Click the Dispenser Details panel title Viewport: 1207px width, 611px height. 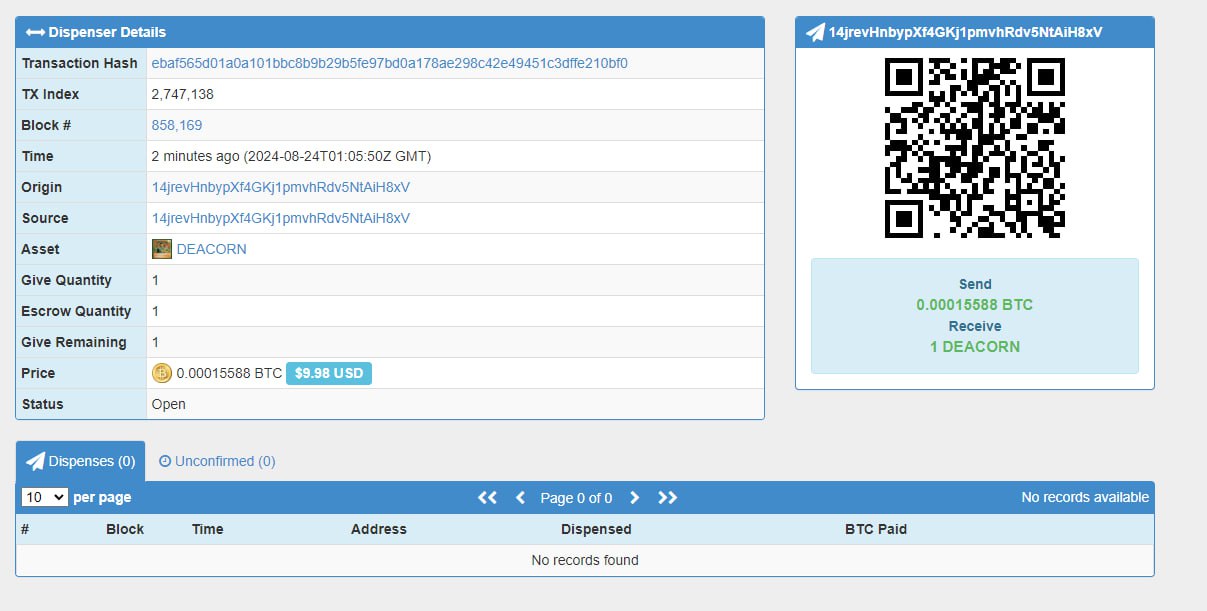(x=108, y=32)
